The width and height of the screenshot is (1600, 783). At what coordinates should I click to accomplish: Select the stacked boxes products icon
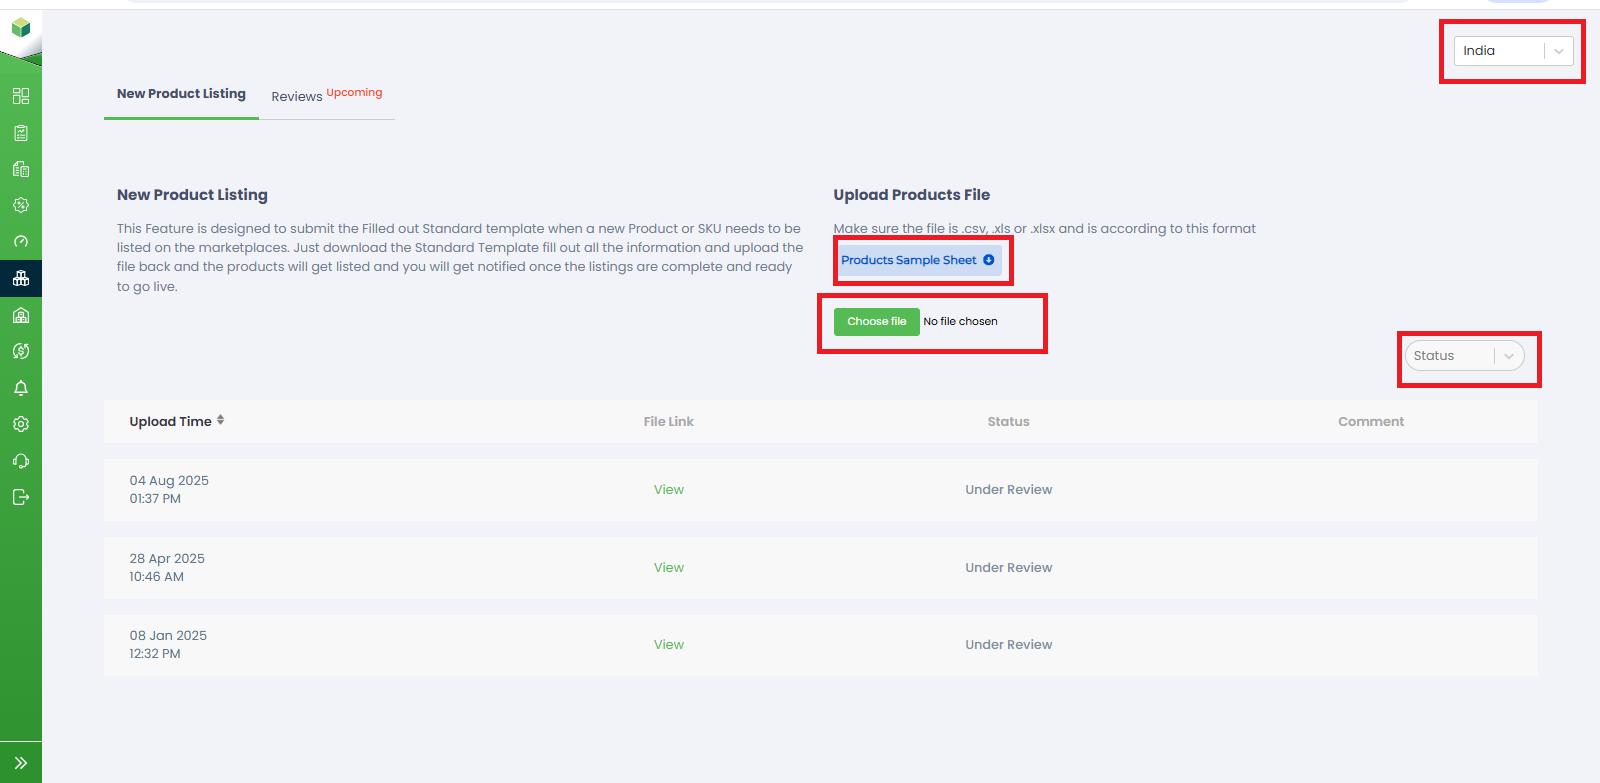coord(20,279)
